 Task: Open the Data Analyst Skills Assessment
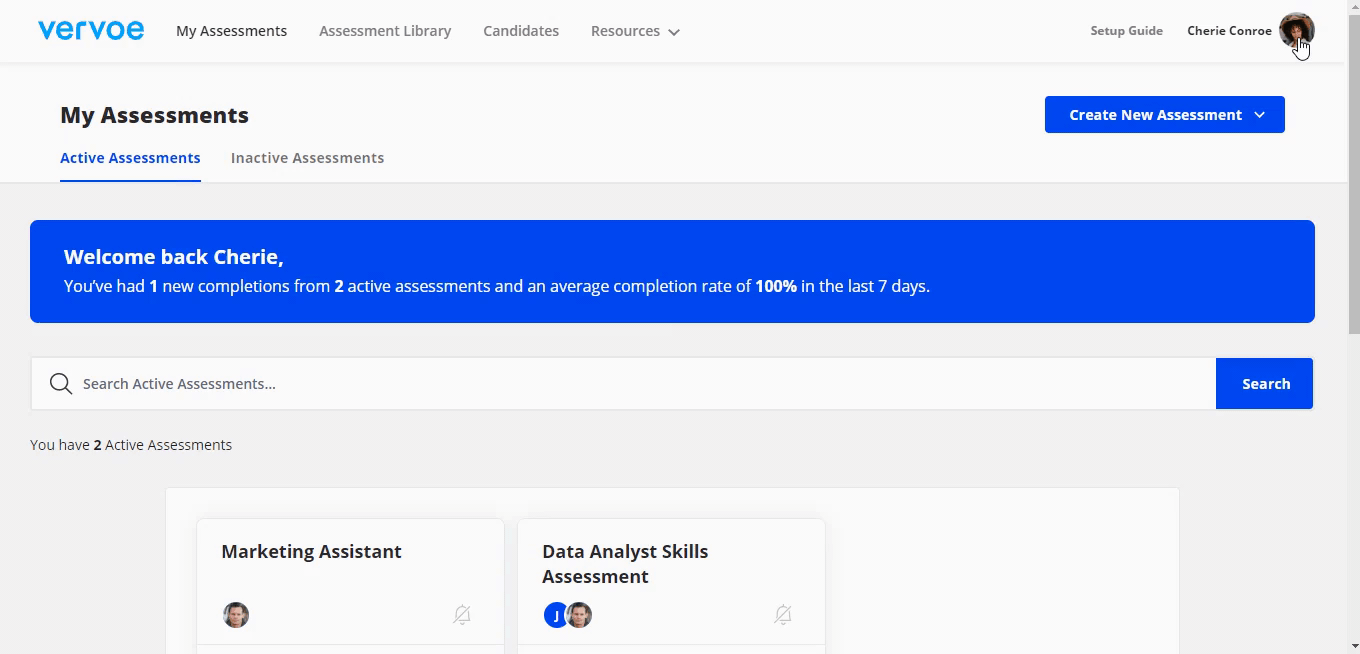(x=625, y=564)
